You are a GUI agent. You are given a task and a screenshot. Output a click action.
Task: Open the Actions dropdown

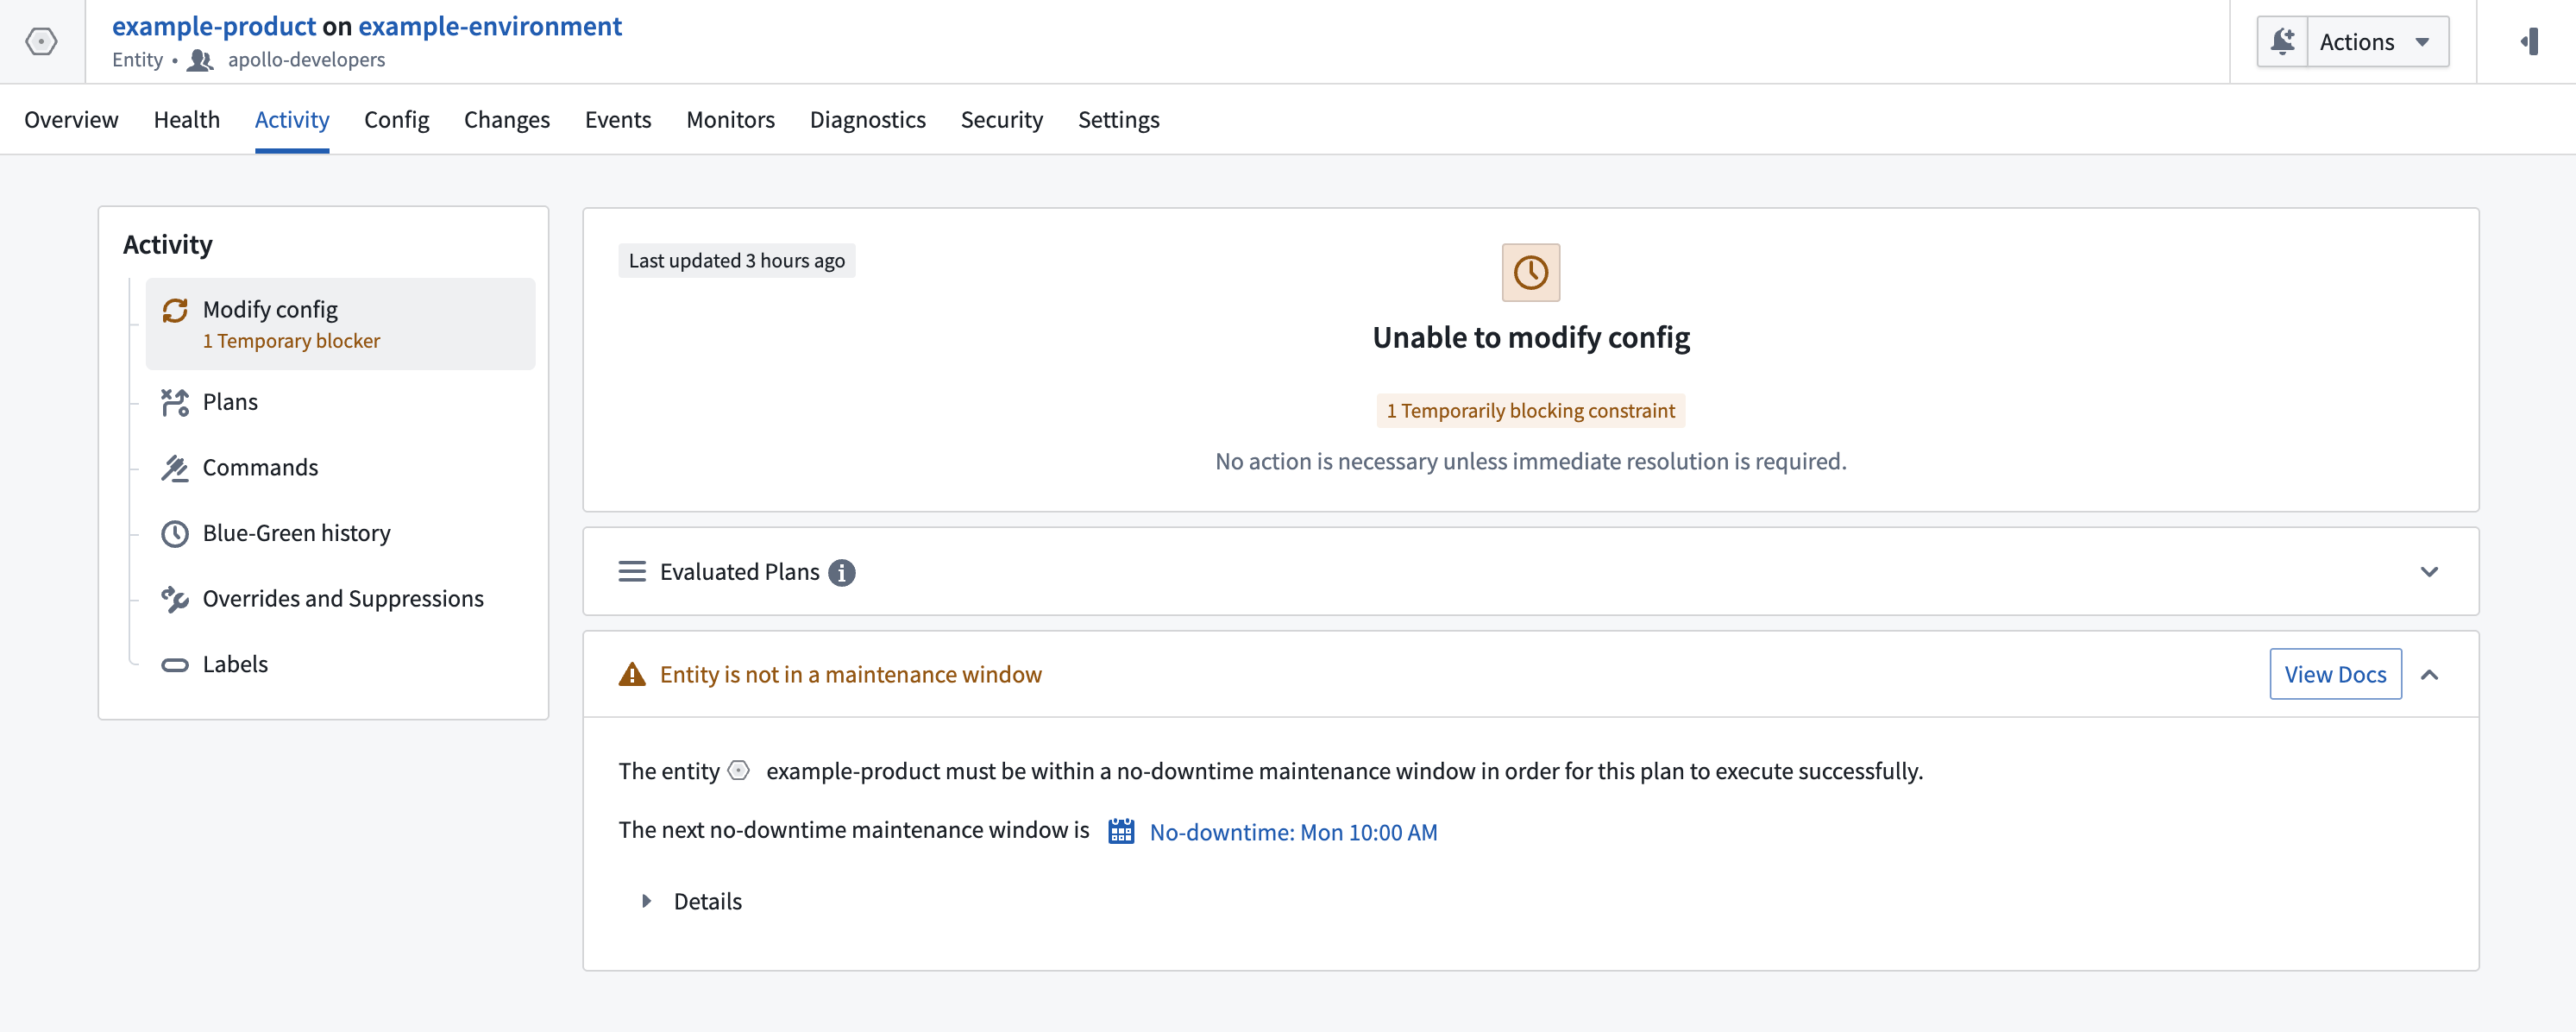coord(2378,41)
